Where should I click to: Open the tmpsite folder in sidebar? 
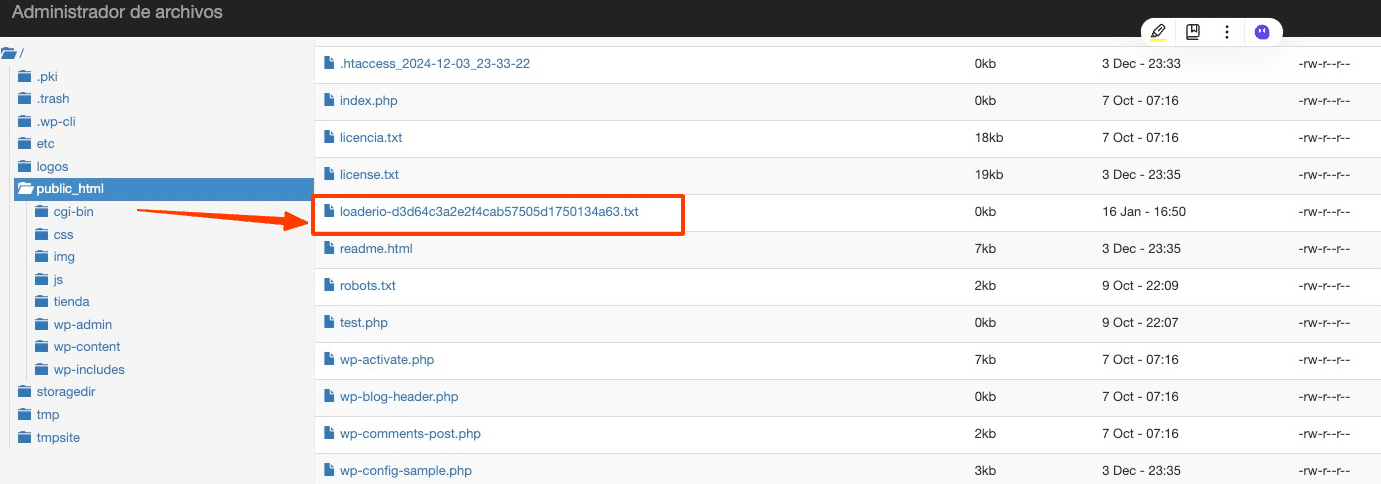pos(56,437)
